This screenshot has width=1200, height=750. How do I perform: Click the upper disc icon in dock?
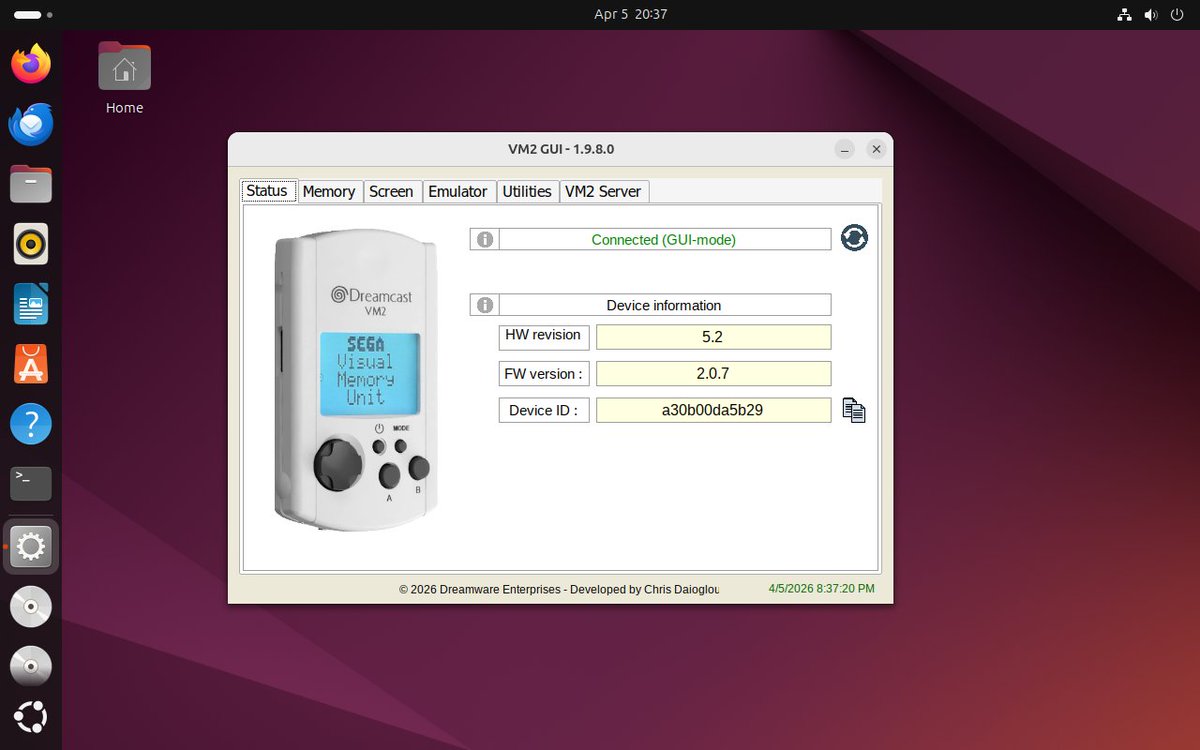[x=31, y=606]
